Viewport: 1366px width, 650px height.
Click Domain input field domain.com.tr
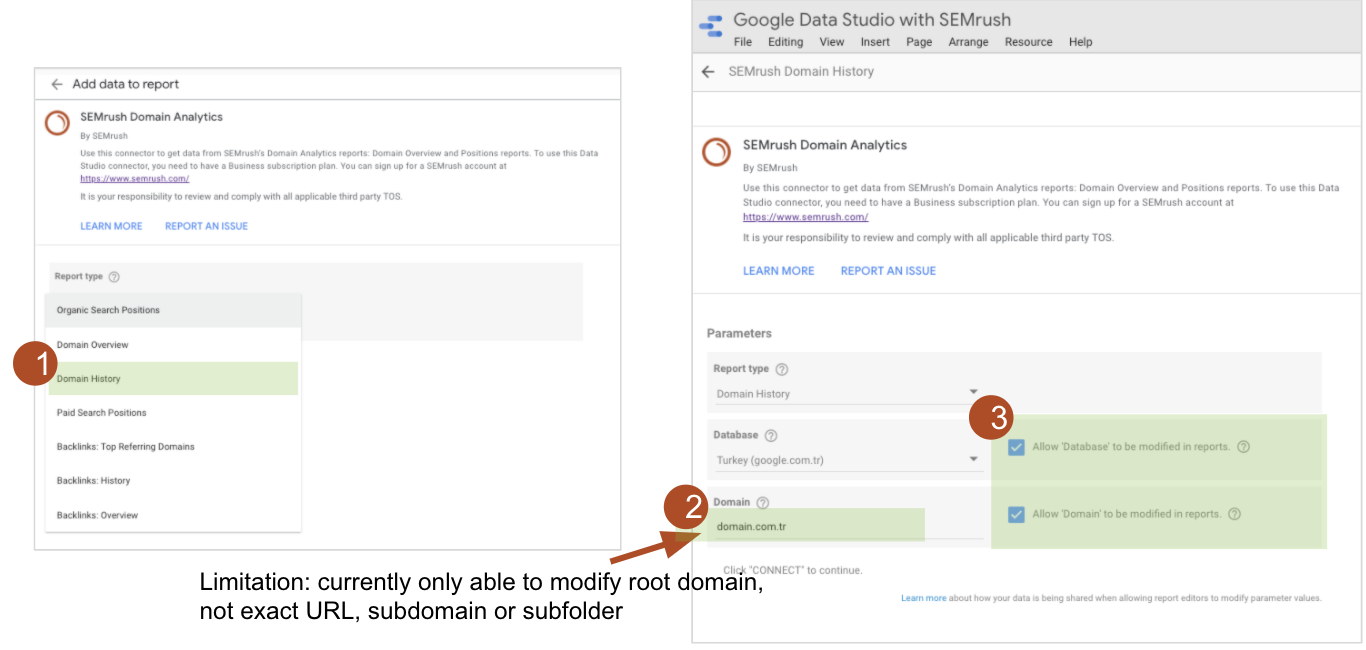pyautogui.click(x=850, y=526)
